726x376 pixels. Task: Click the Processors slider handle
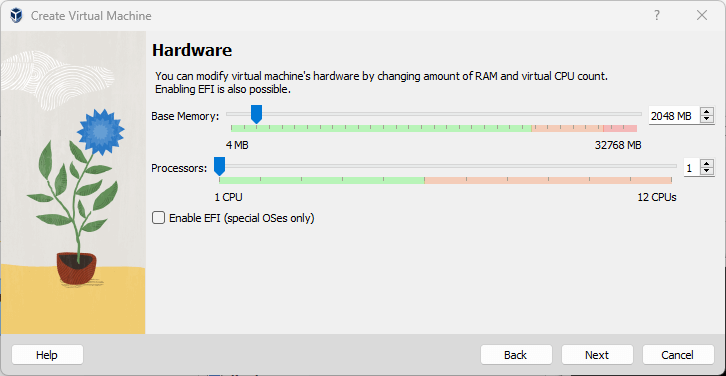pyautogui.click(x=219, y=166)
